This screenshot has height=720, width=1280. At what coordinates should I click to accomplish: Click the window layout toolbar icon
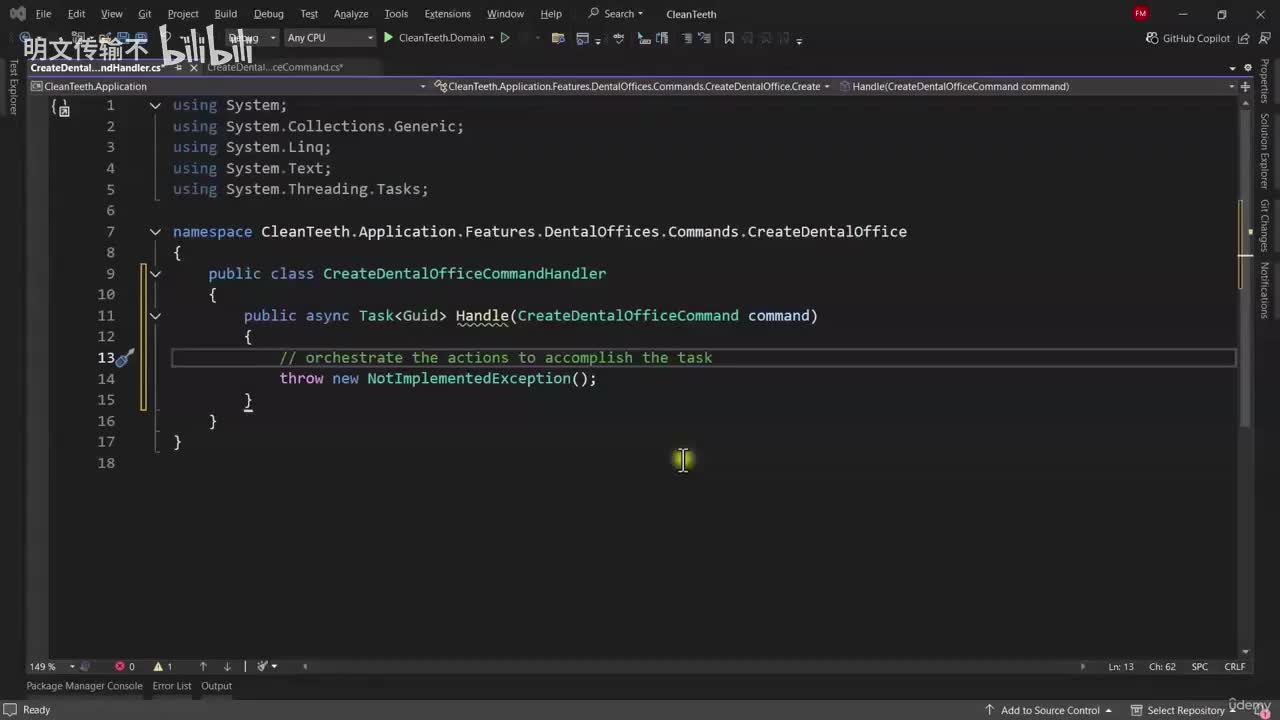pyautogui.click(x=582, y=38)
